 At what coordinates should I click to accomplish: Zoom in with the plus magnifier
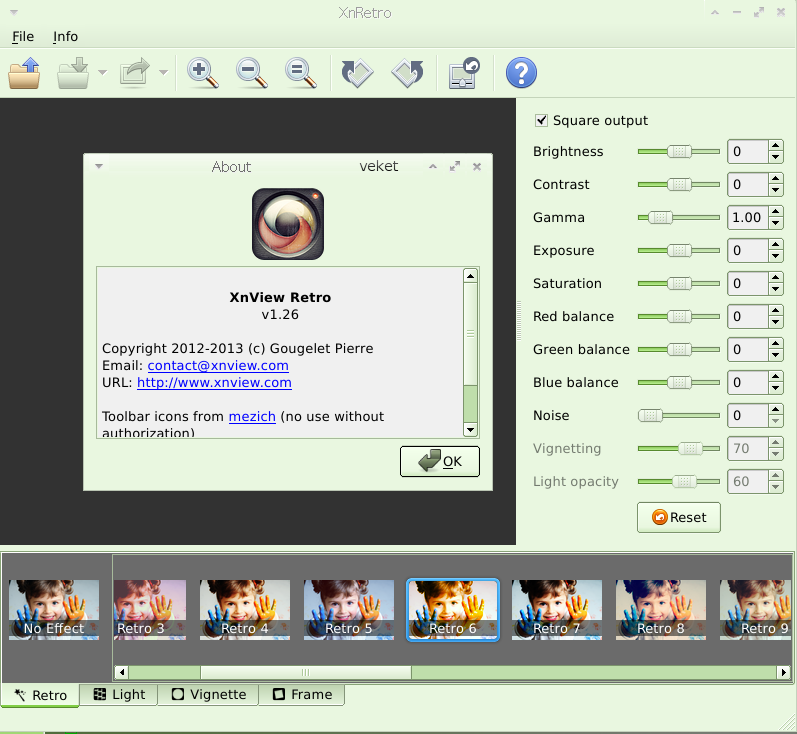203,73
